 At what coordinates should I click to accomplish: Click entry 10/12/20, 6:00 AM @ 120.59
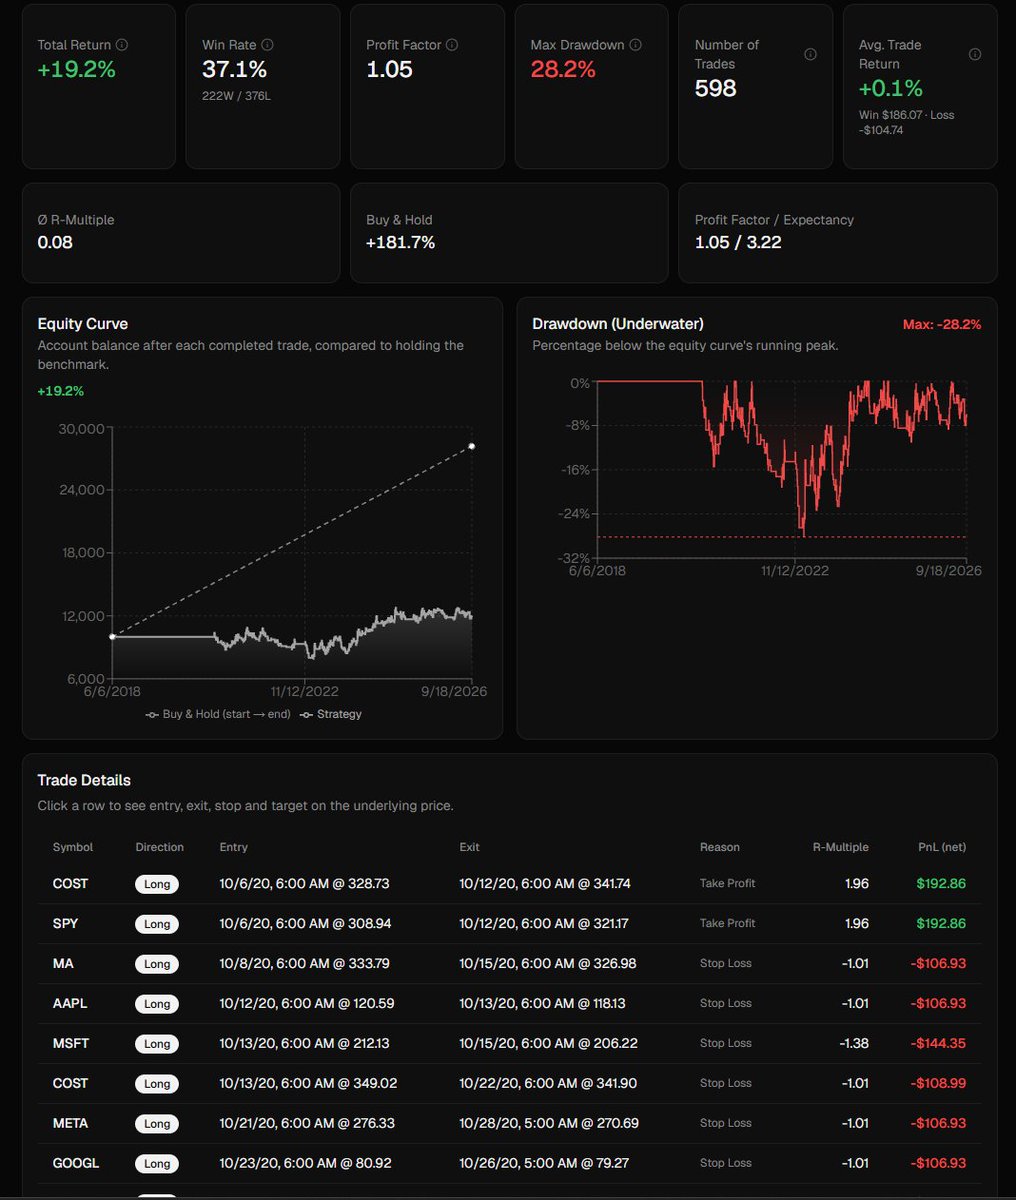point(305,1004)
